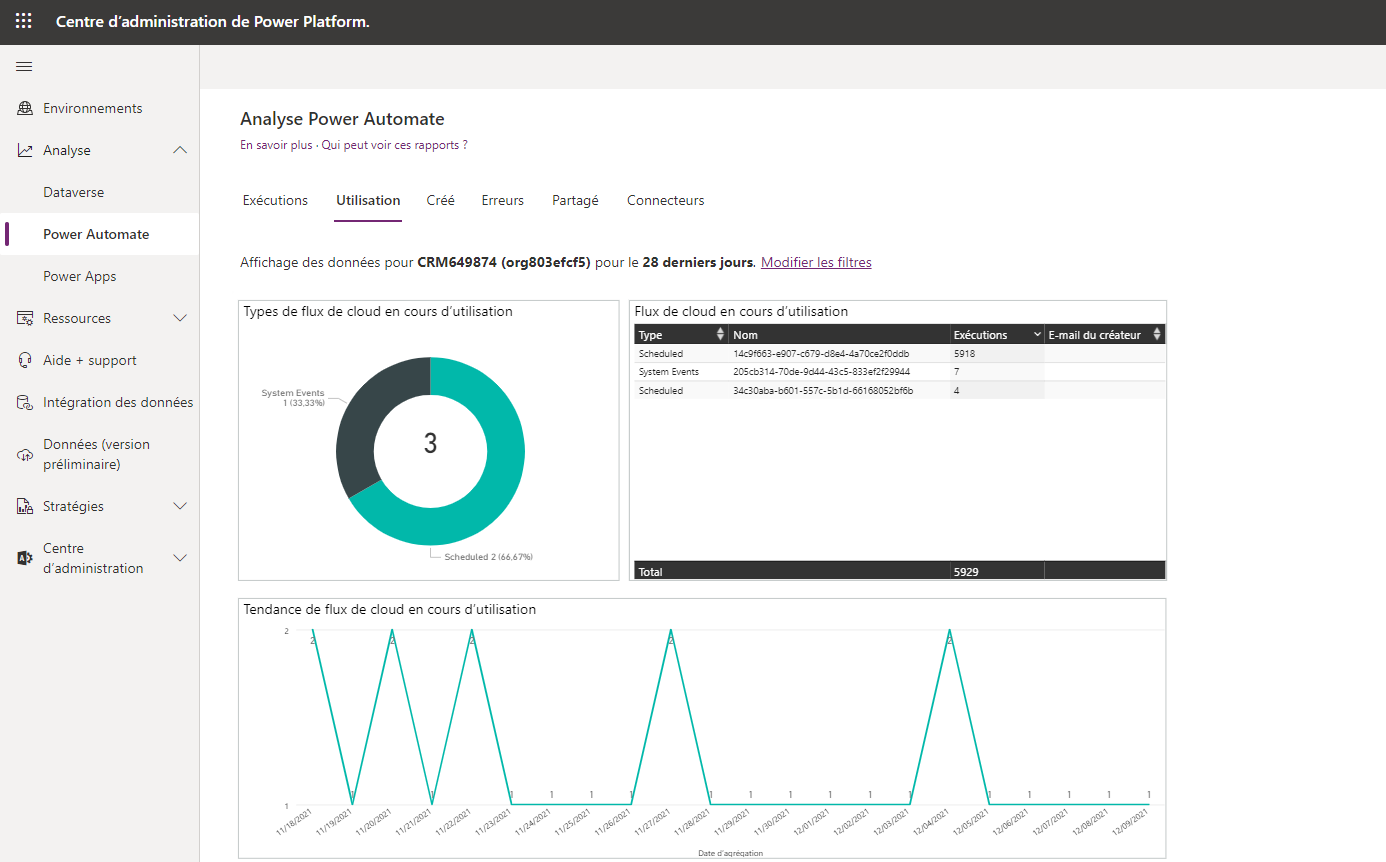
Task: Collapse the Analyse section chevron
Action: [x=180, y=150]
